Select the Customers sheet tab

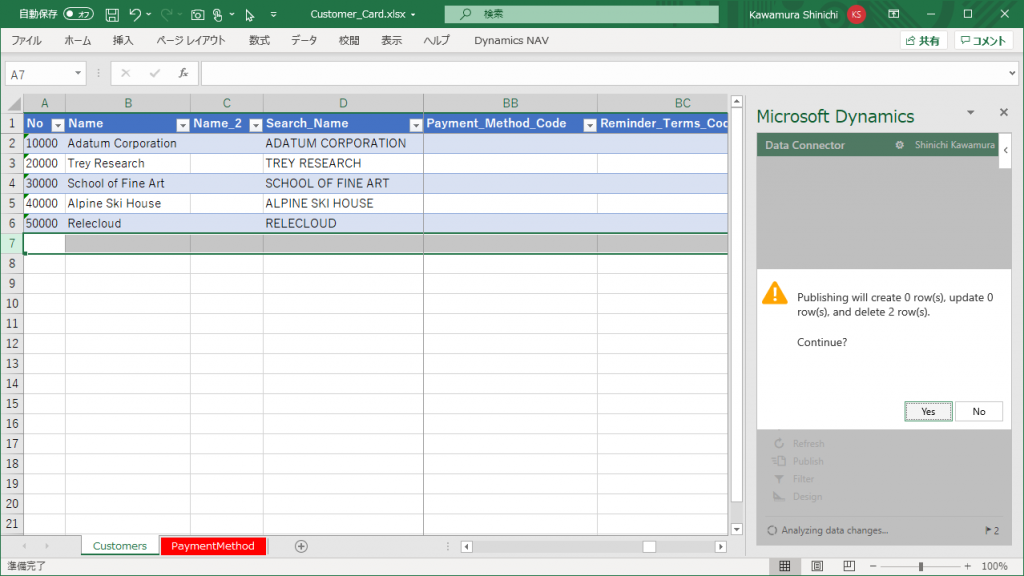(120, 546)
